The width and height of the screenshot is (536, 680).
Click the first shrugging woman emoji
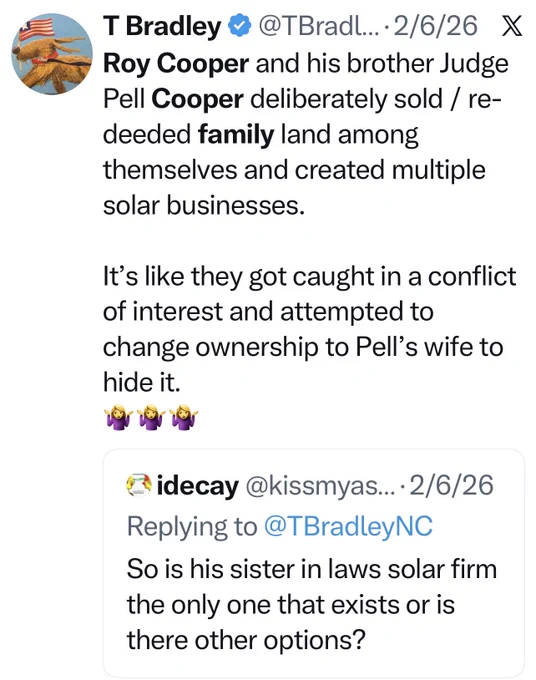tap(118, 417)
